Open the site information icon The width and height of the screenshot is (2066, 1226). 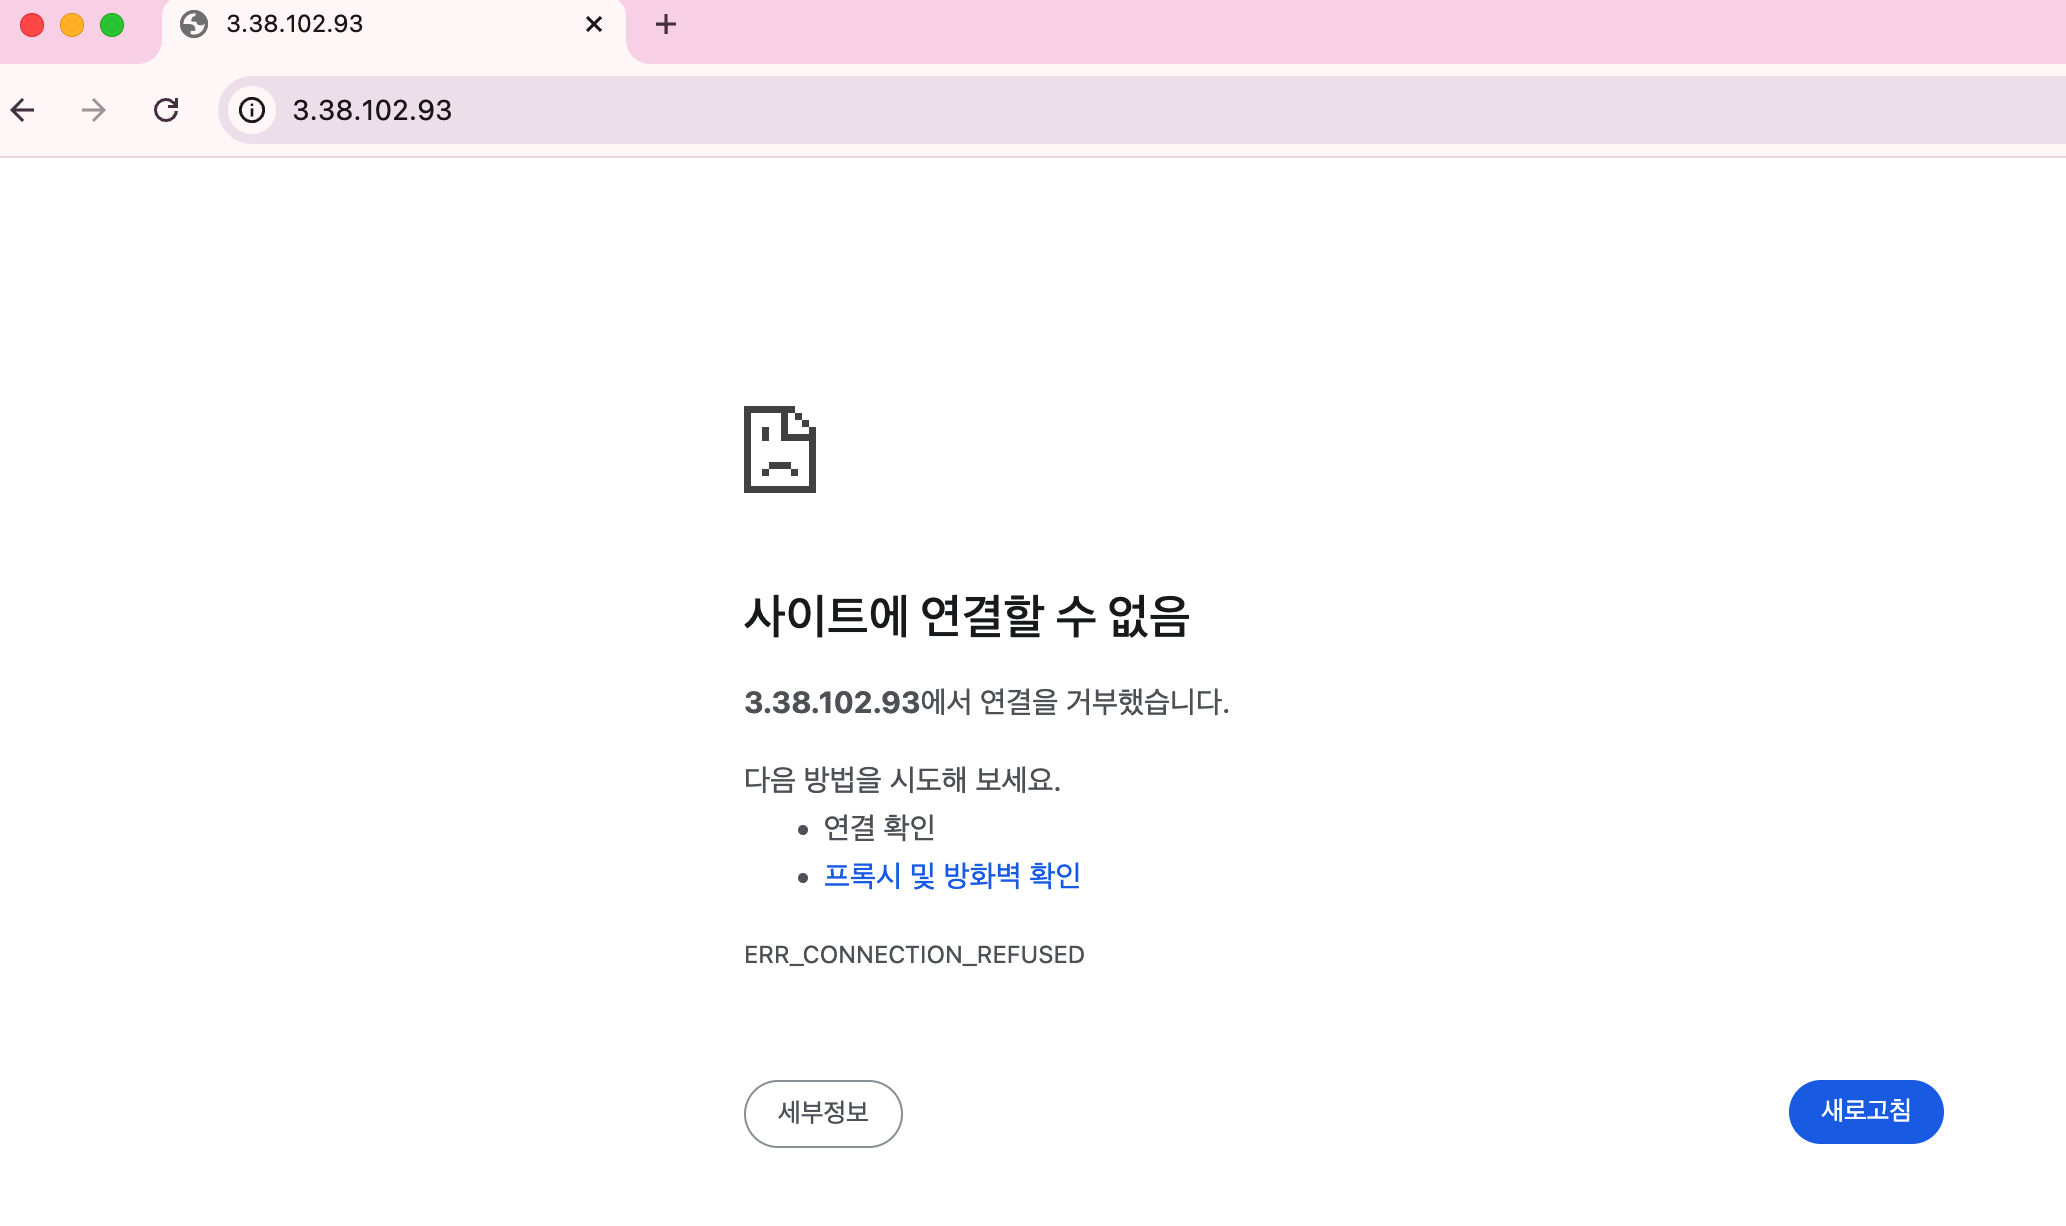pos(252,110)
